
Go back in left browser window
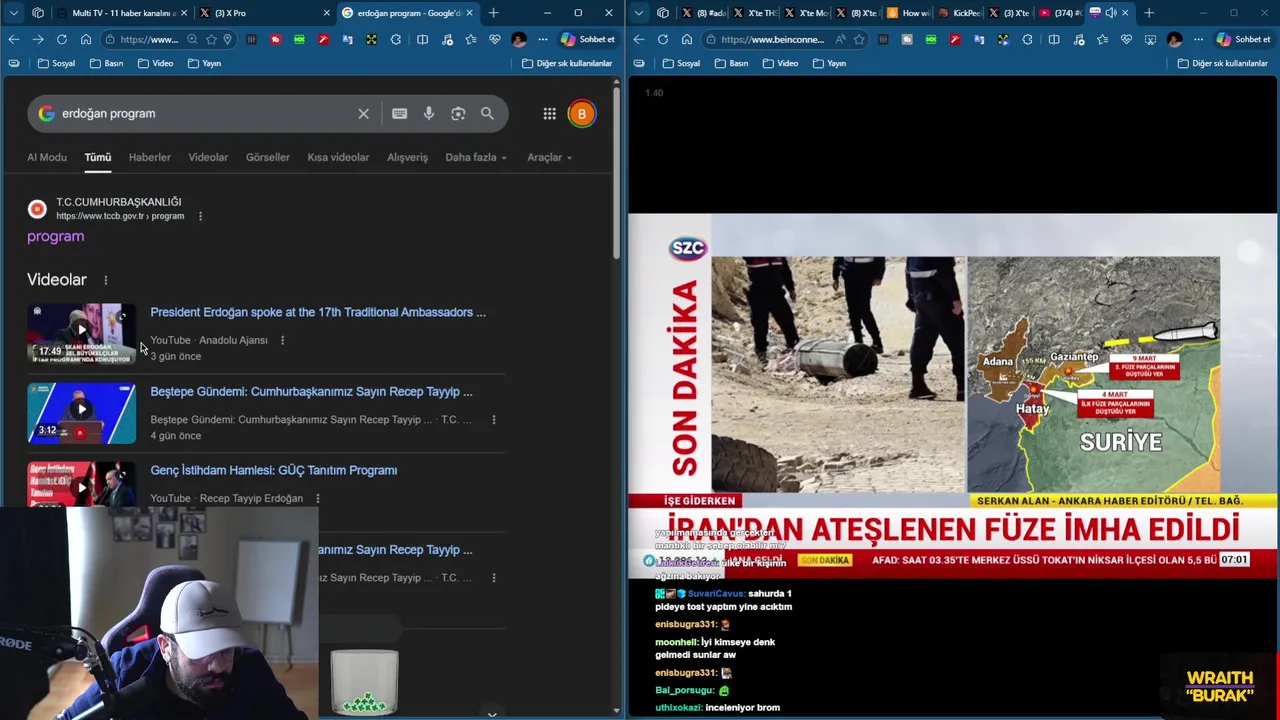point(14,39)
